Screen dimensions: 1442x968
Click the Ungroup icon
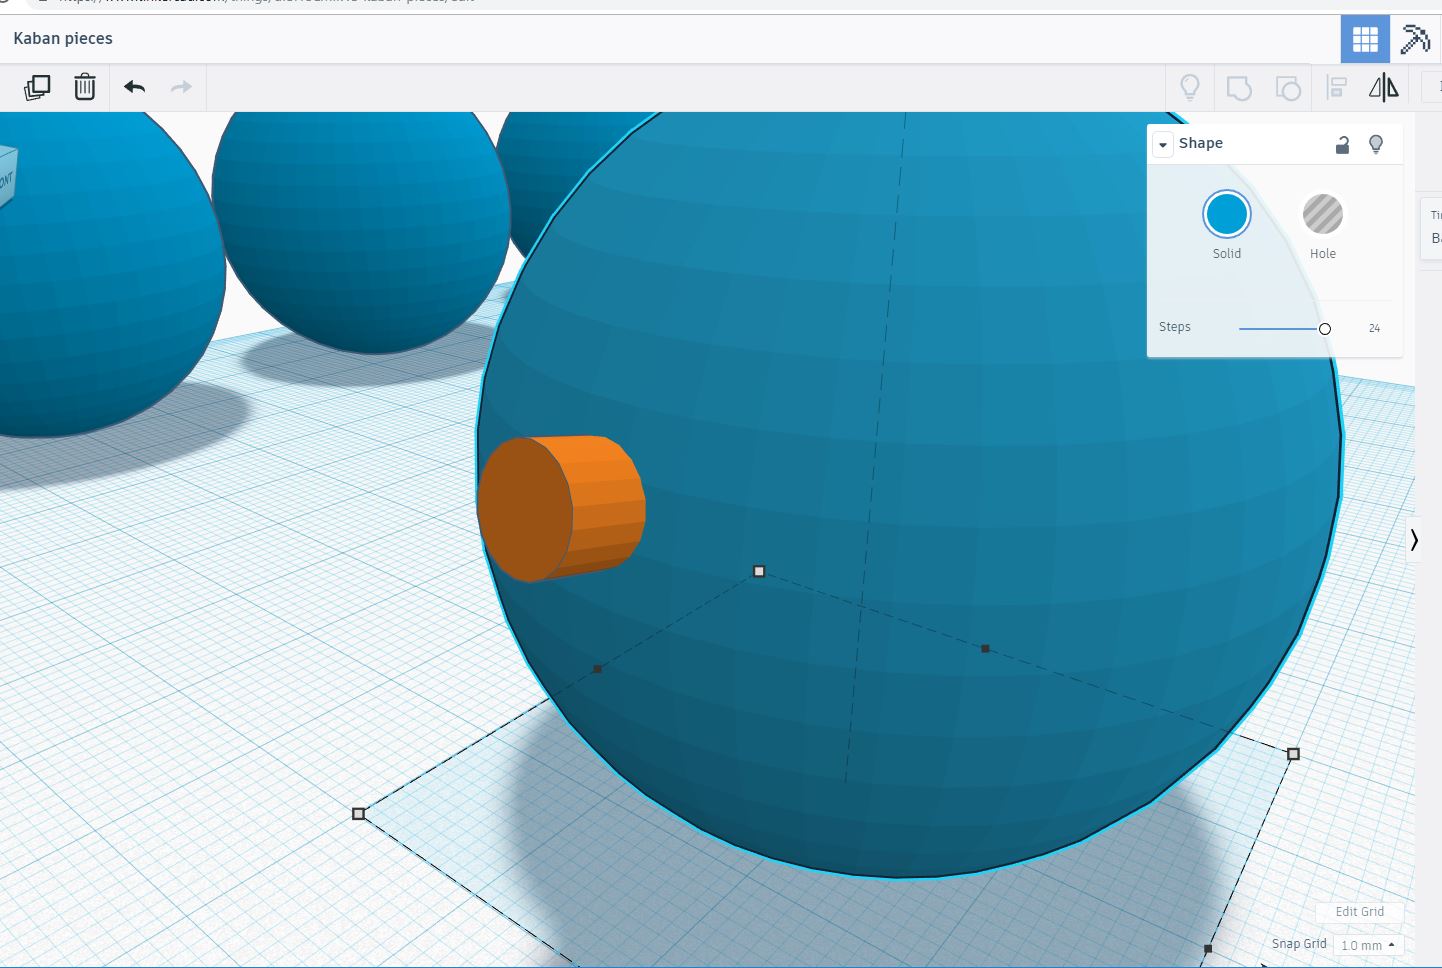click(x=1288, y=88)
